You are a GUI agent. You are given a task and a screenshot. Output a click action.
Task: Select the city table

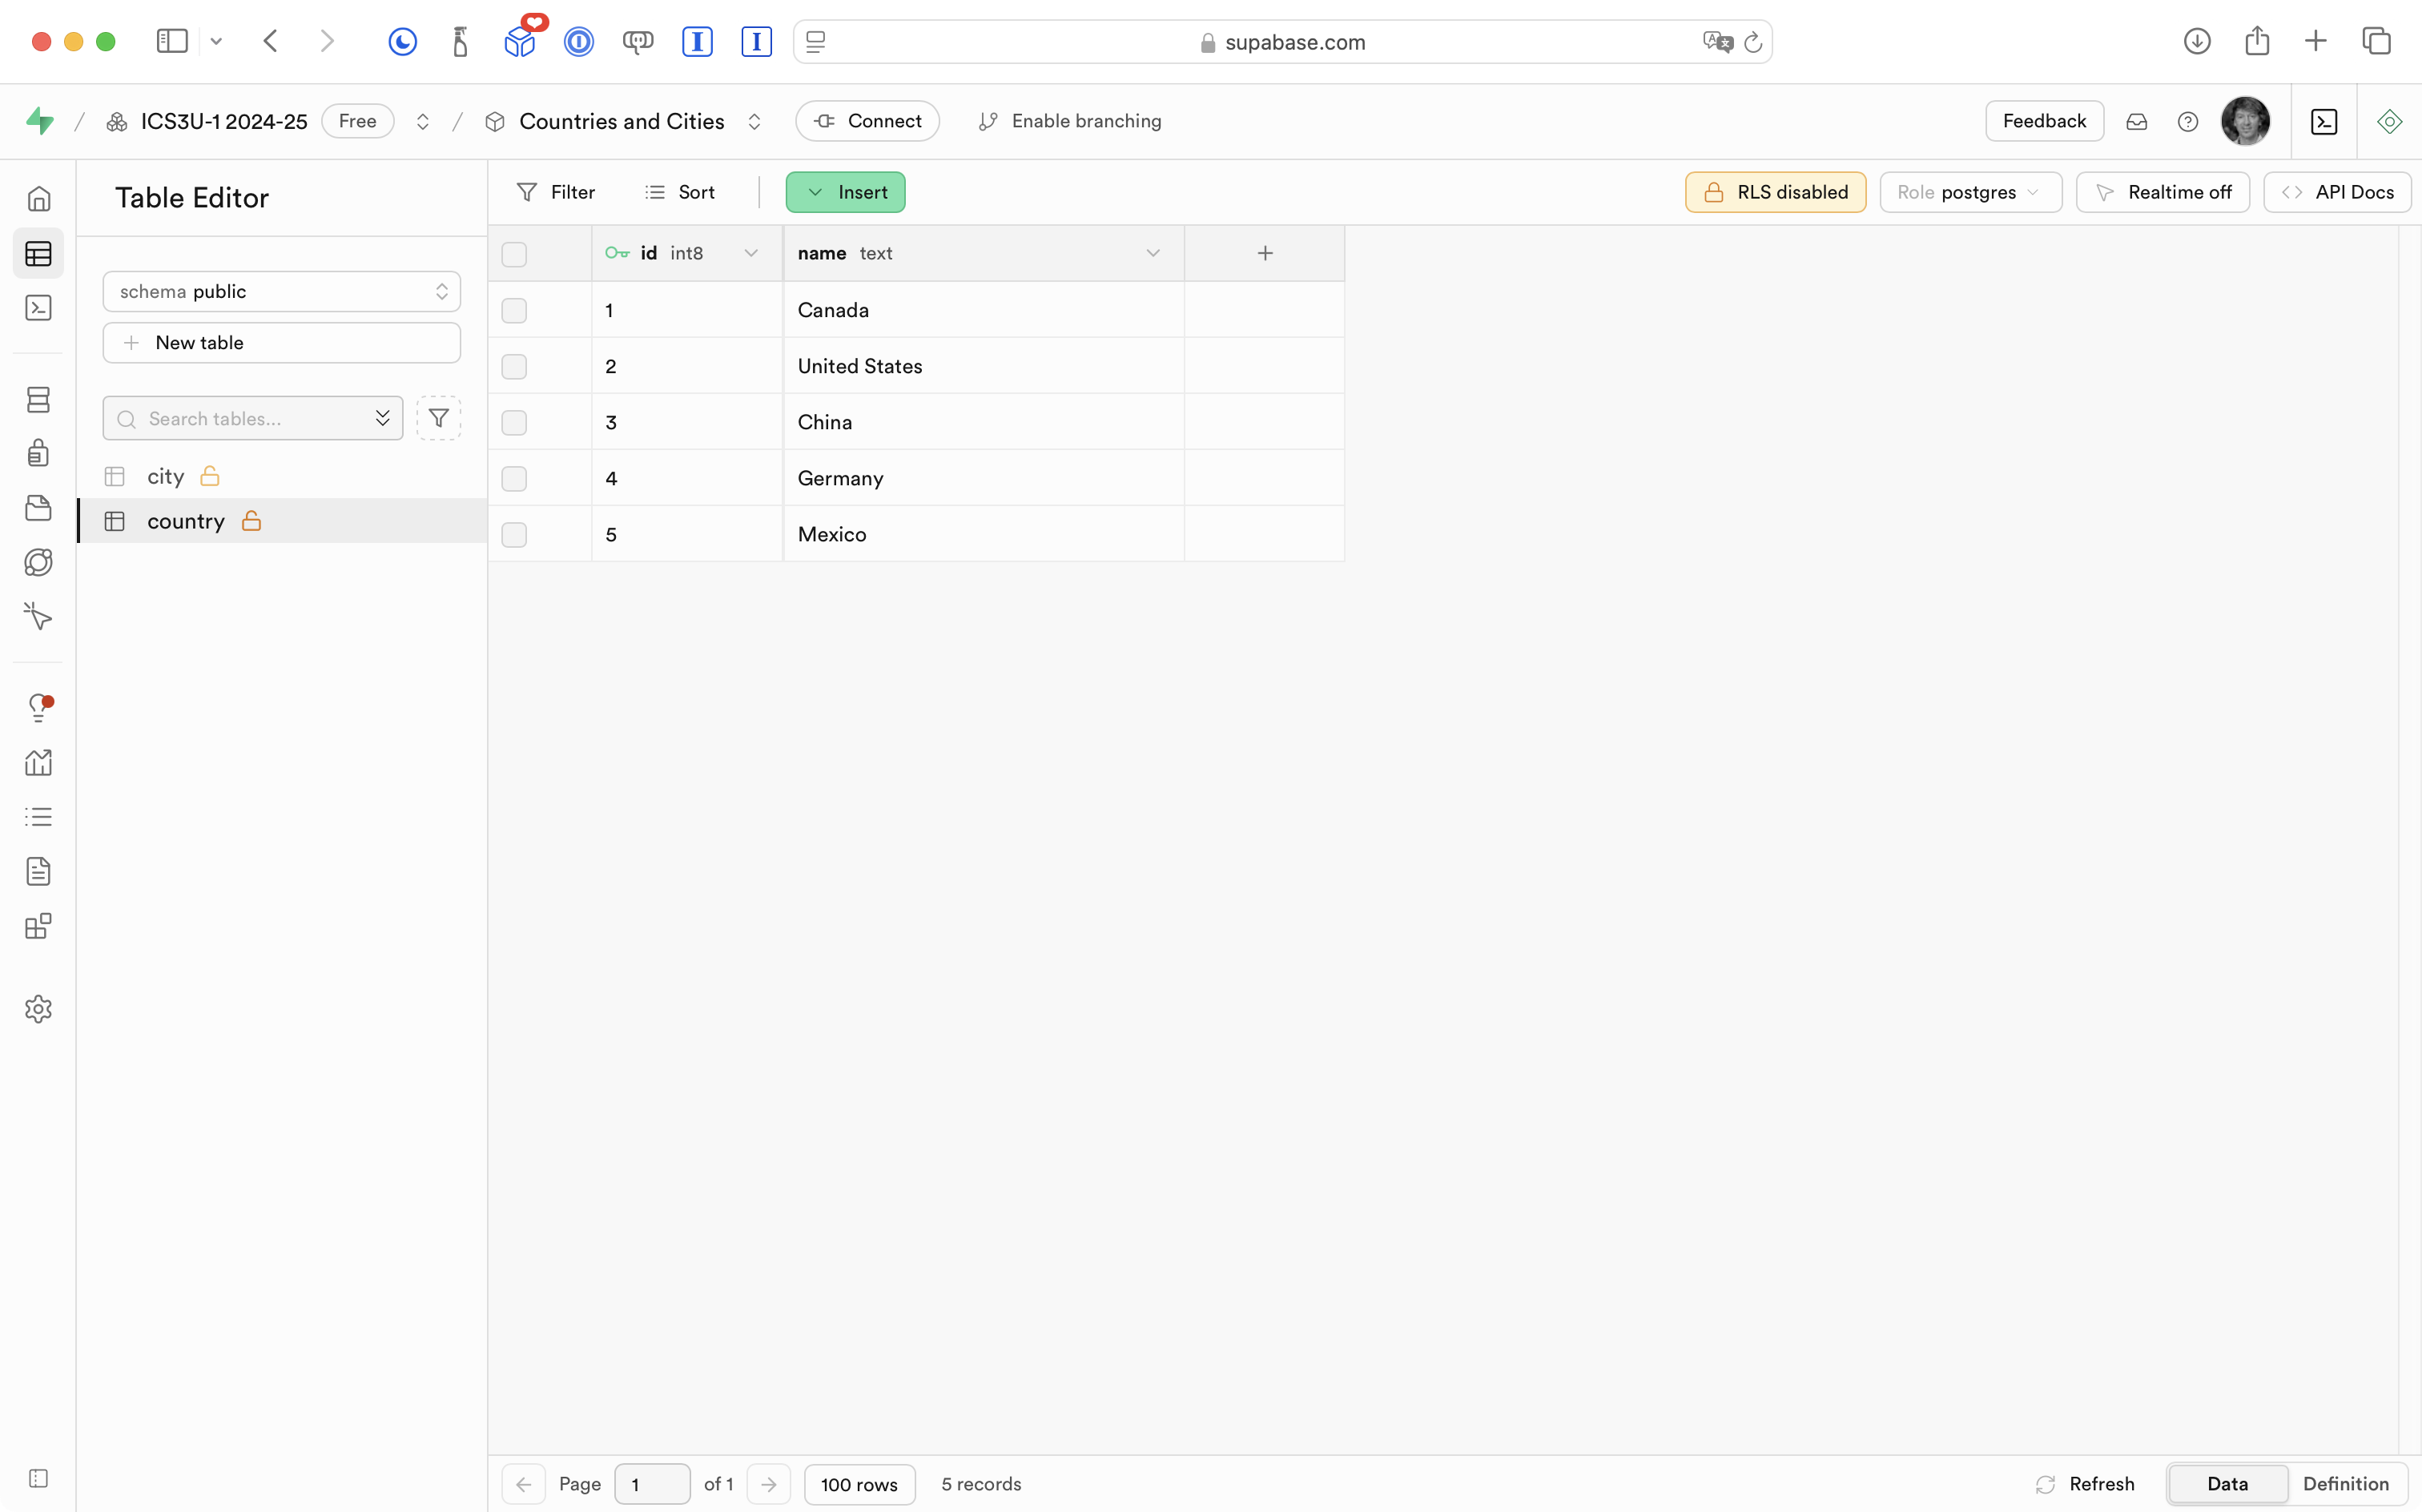pos(166,477)
